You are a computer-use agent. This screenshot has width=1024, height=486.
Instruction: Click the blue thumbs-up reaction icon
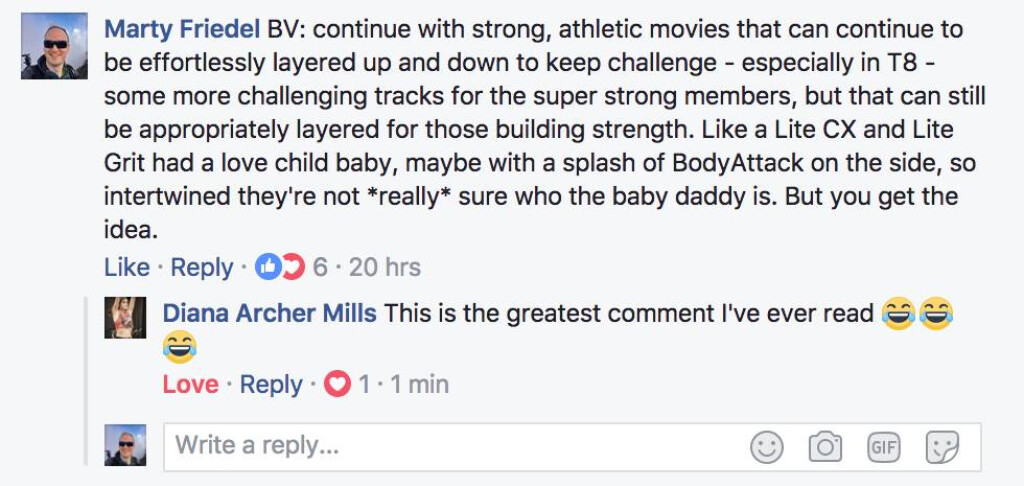[268, 267]
